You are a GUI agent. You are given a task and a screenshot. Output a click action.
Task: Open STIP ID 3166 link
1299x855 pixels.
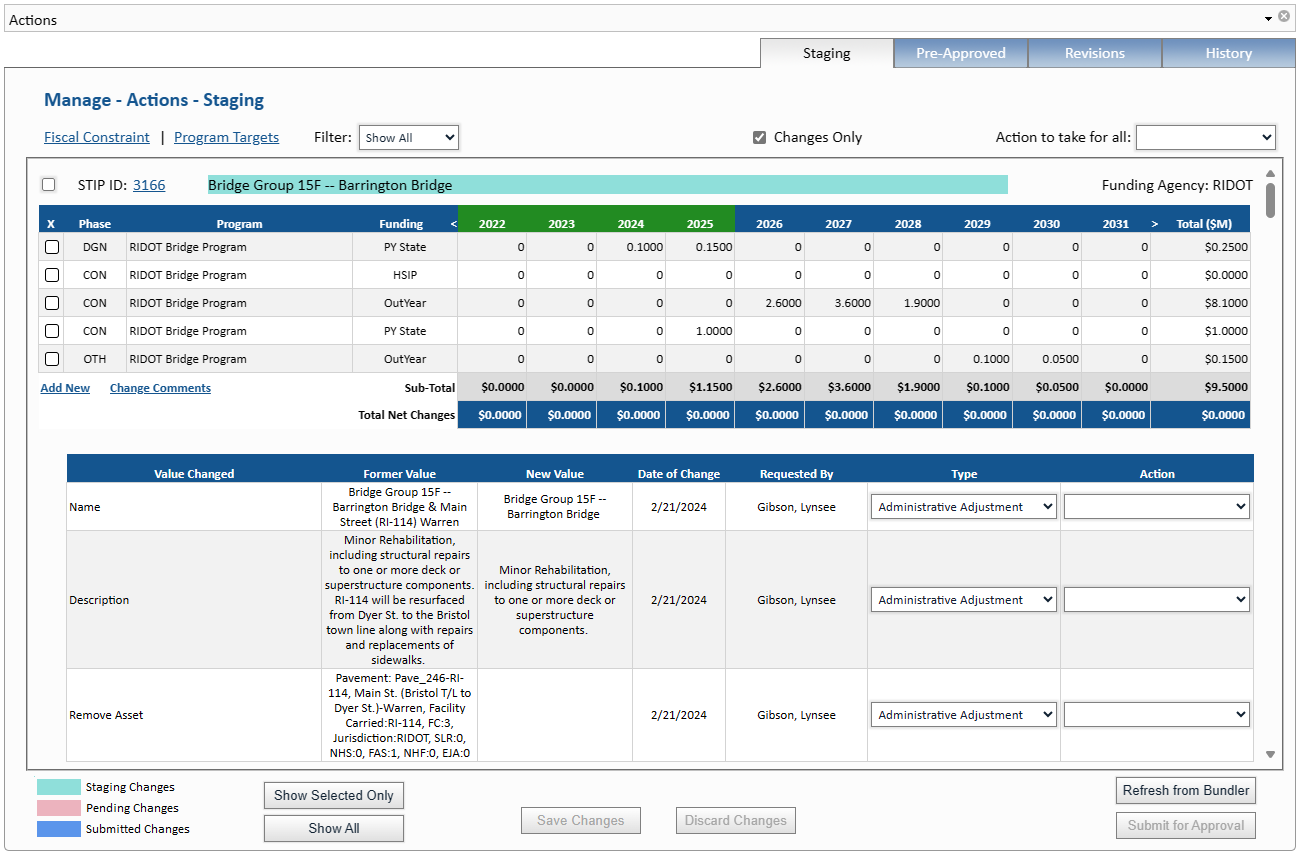[x=149, y=185]
